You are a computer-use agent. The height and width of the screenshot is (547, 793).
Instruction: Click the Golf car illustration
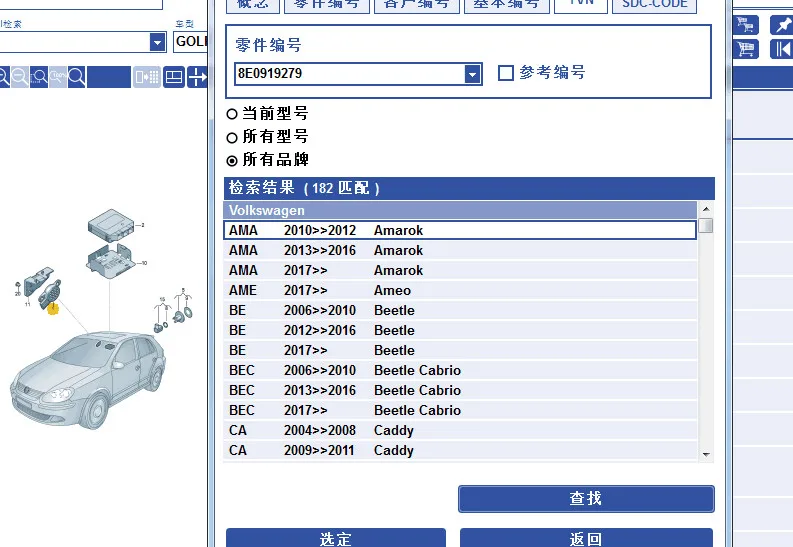point(89,379)
